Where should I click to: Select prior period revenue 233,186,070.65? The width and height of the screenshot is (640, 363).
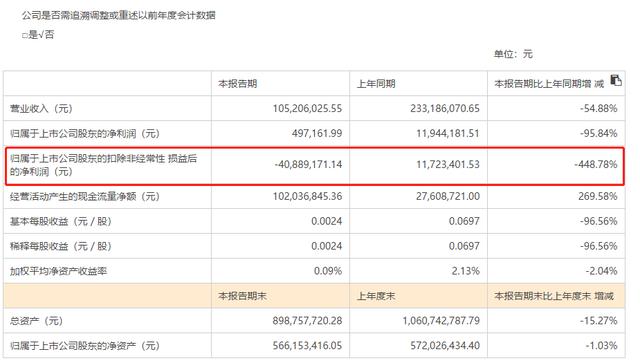(445, 109)
